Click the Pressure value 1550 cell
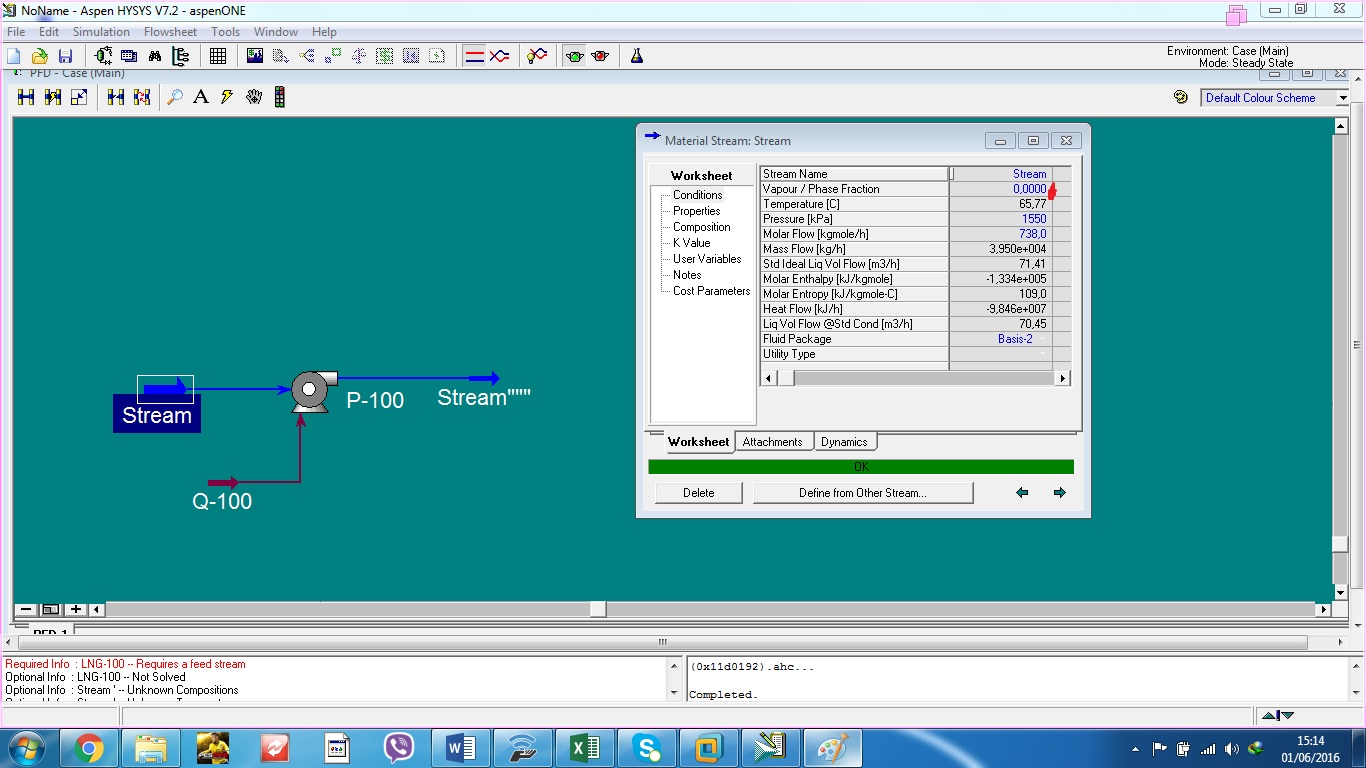This screenshot has height=768, width=1366. (1001, 219)
